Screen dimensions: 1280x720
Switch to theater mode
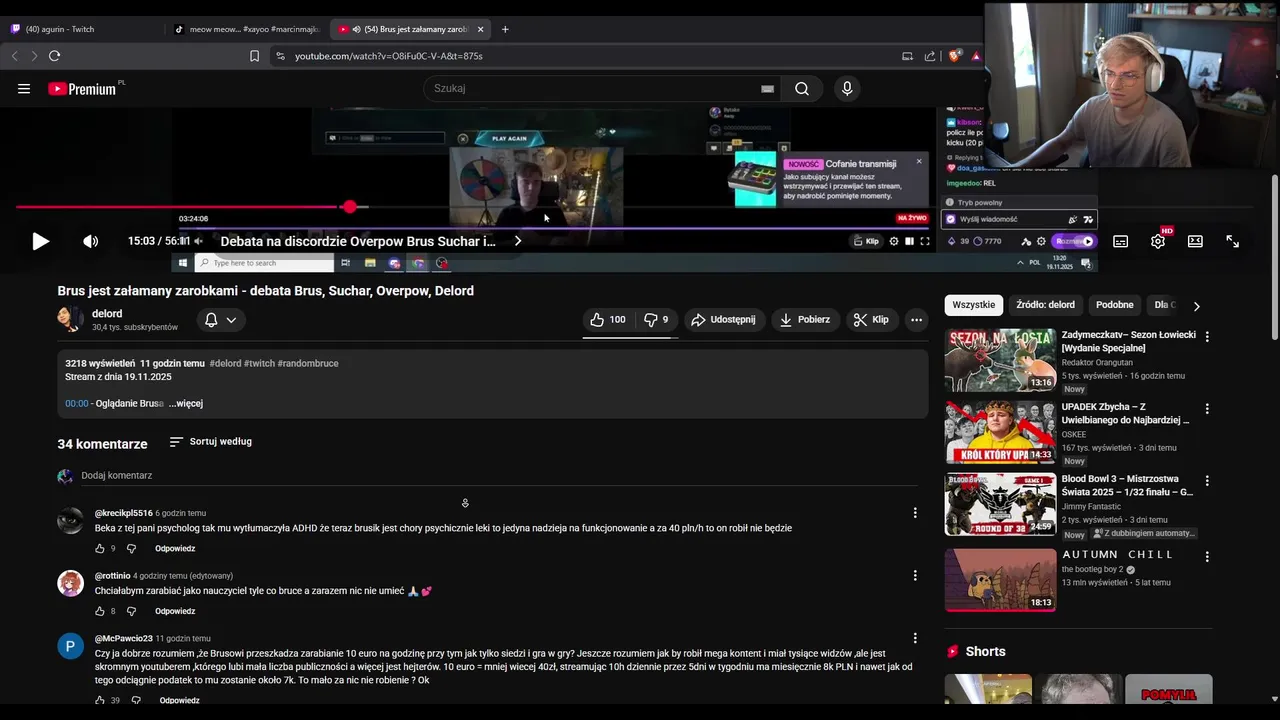(1195, 241)
